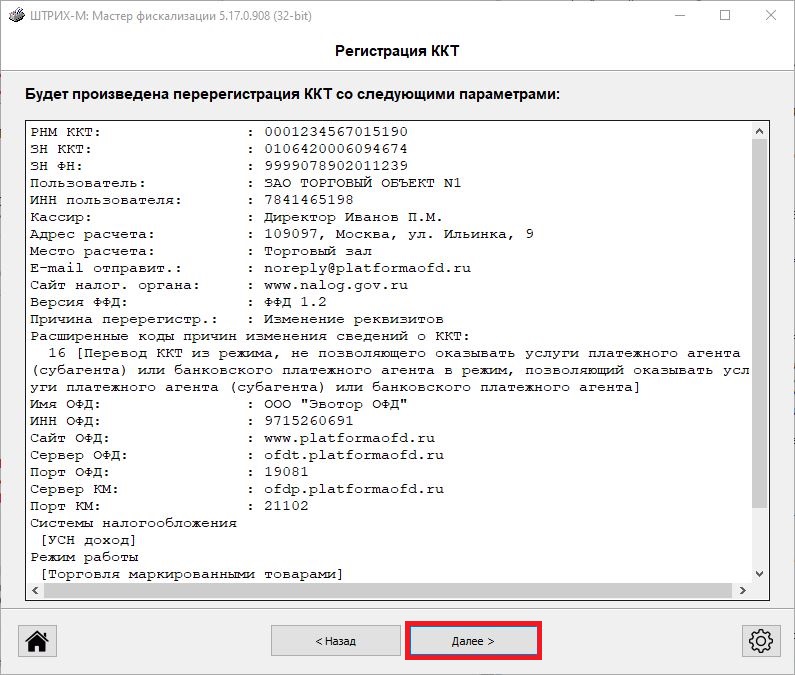Screen dimensions: 795x675
Task: Click the Home icon button
Action: point(38,640)
